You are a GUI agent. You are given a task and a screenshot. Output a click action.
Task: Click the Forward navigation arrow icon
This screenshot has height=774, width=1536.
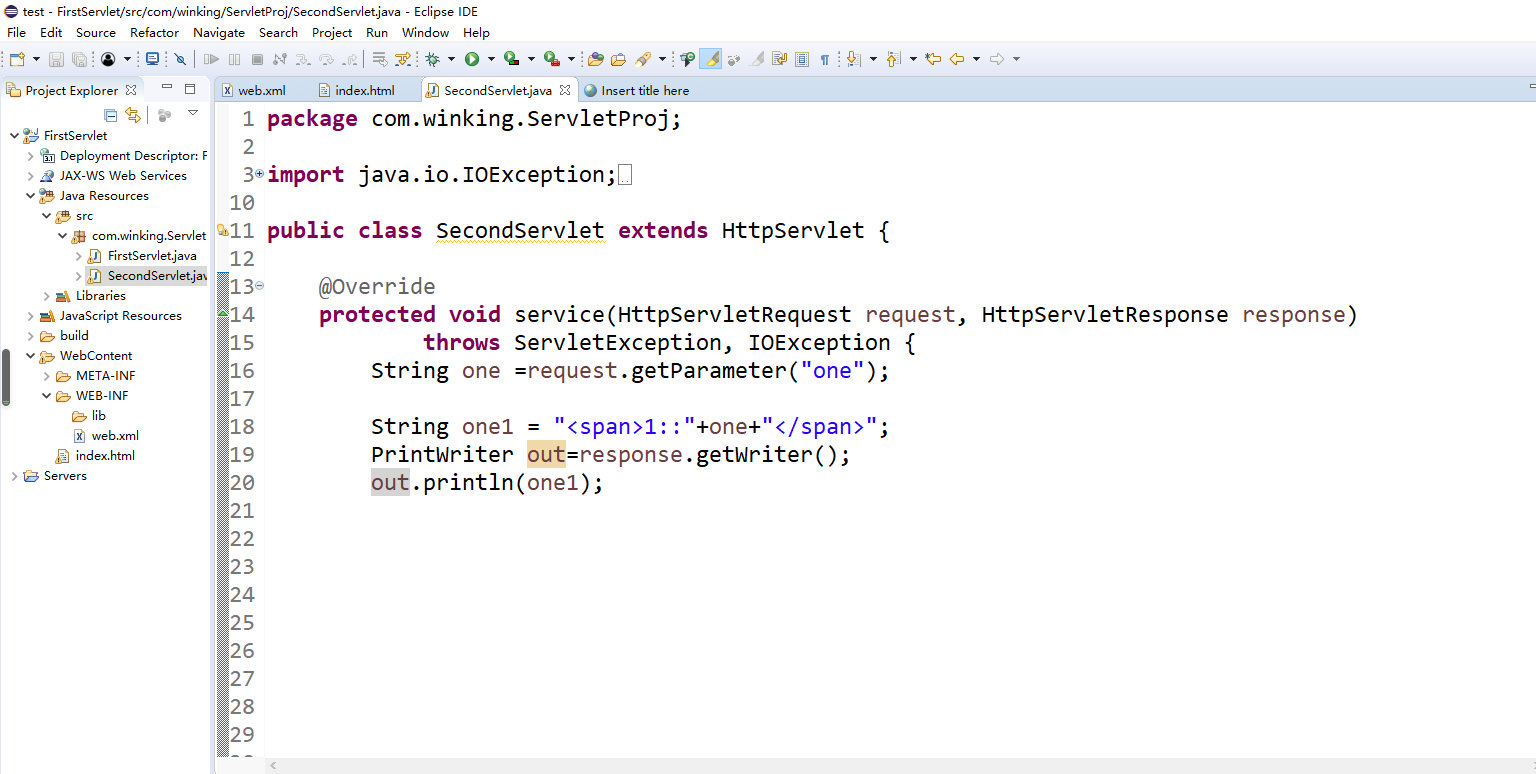[x=997, y=59]
